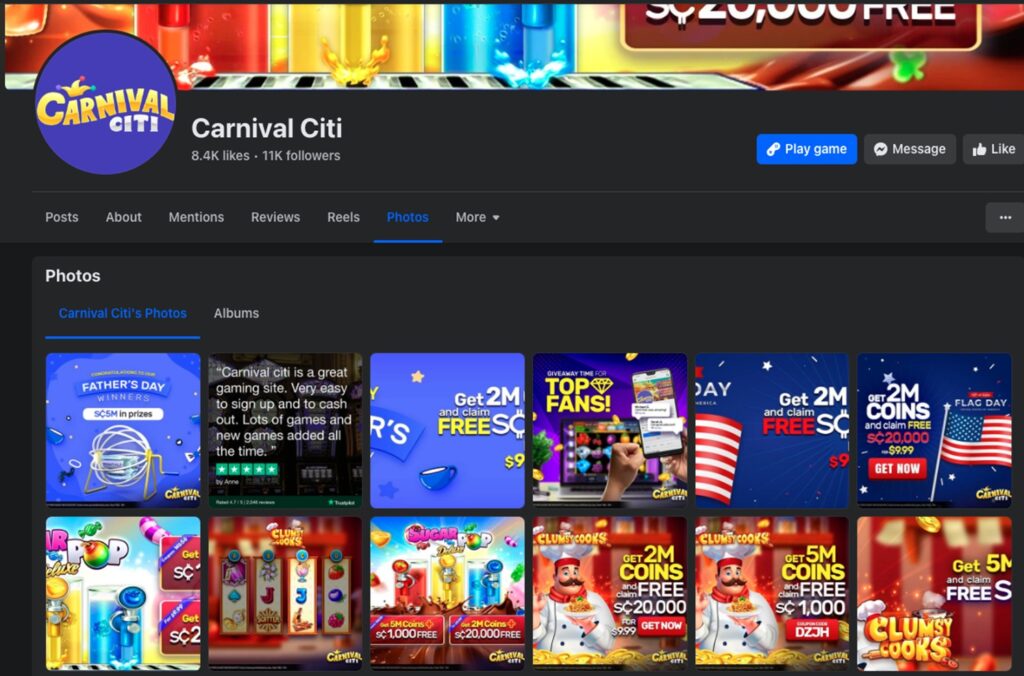Click the 11K followers text
Image resolution: width=1024 pixels, height=676 pixels.
pyautogui.click(x=301, y=155)
